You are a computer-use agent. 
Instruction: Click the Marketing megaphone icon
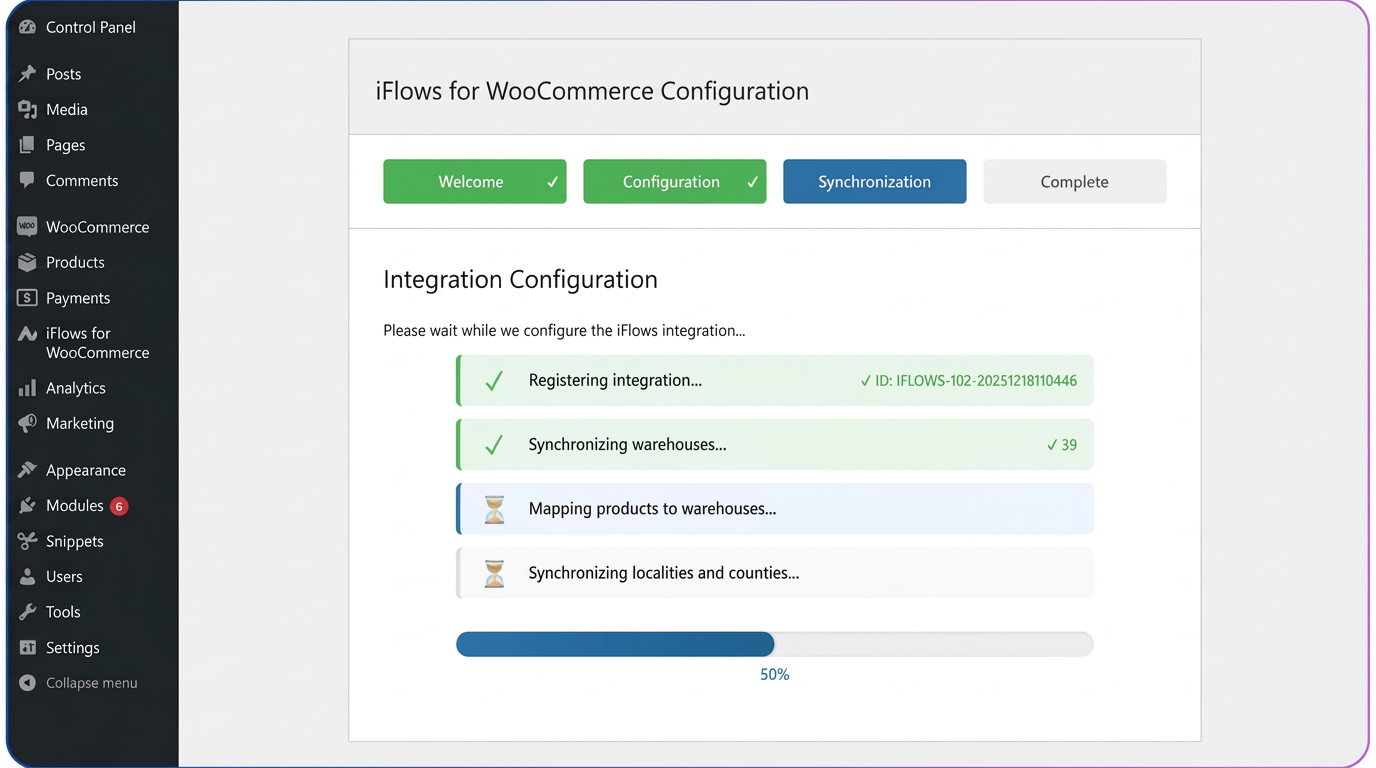(27, 423)
